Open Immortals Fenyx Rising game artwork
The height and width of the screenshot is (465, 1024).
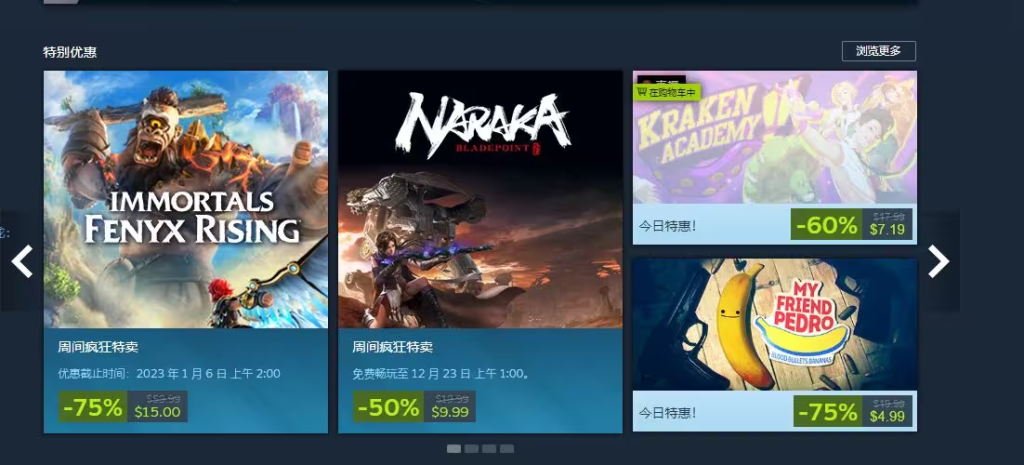click(x=185, y=199)
